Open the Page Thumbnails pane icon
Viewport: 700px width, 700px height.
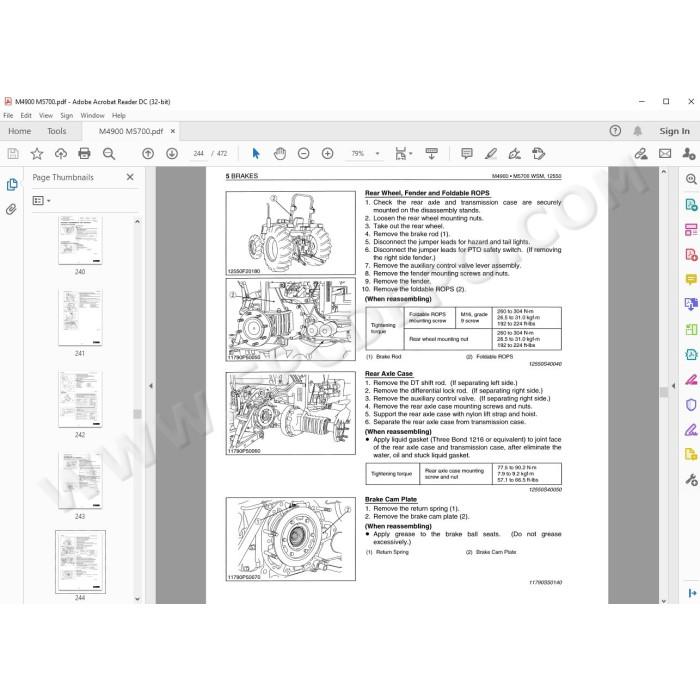click(x=12, y=184)
